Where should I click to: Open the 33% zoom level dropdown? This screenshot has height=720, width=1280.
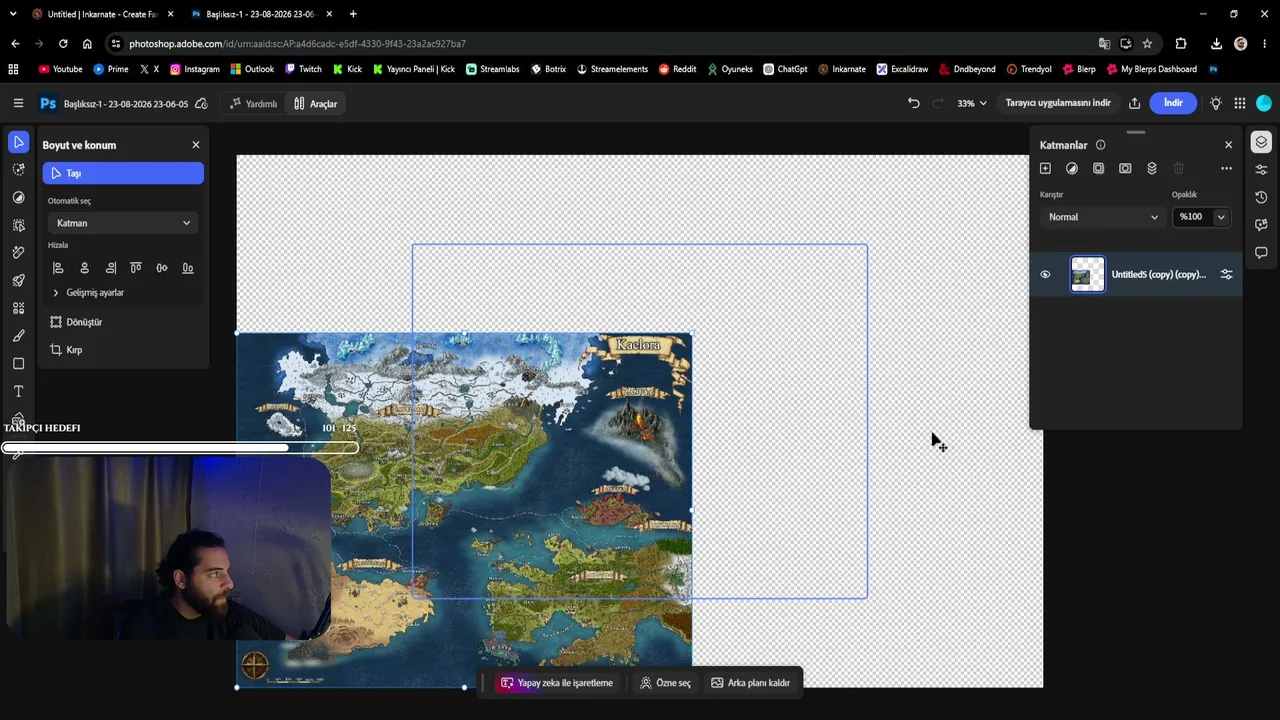click(972, 103)
